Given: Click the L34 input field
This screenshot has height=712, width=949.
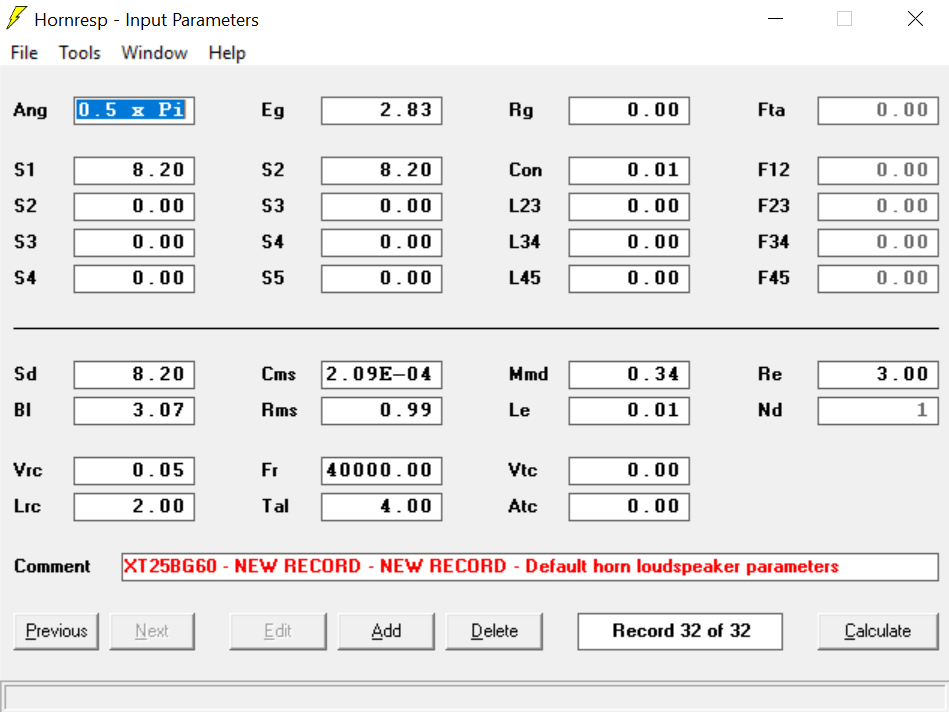Looking at the screenshot, I should (x=629, y=243).
